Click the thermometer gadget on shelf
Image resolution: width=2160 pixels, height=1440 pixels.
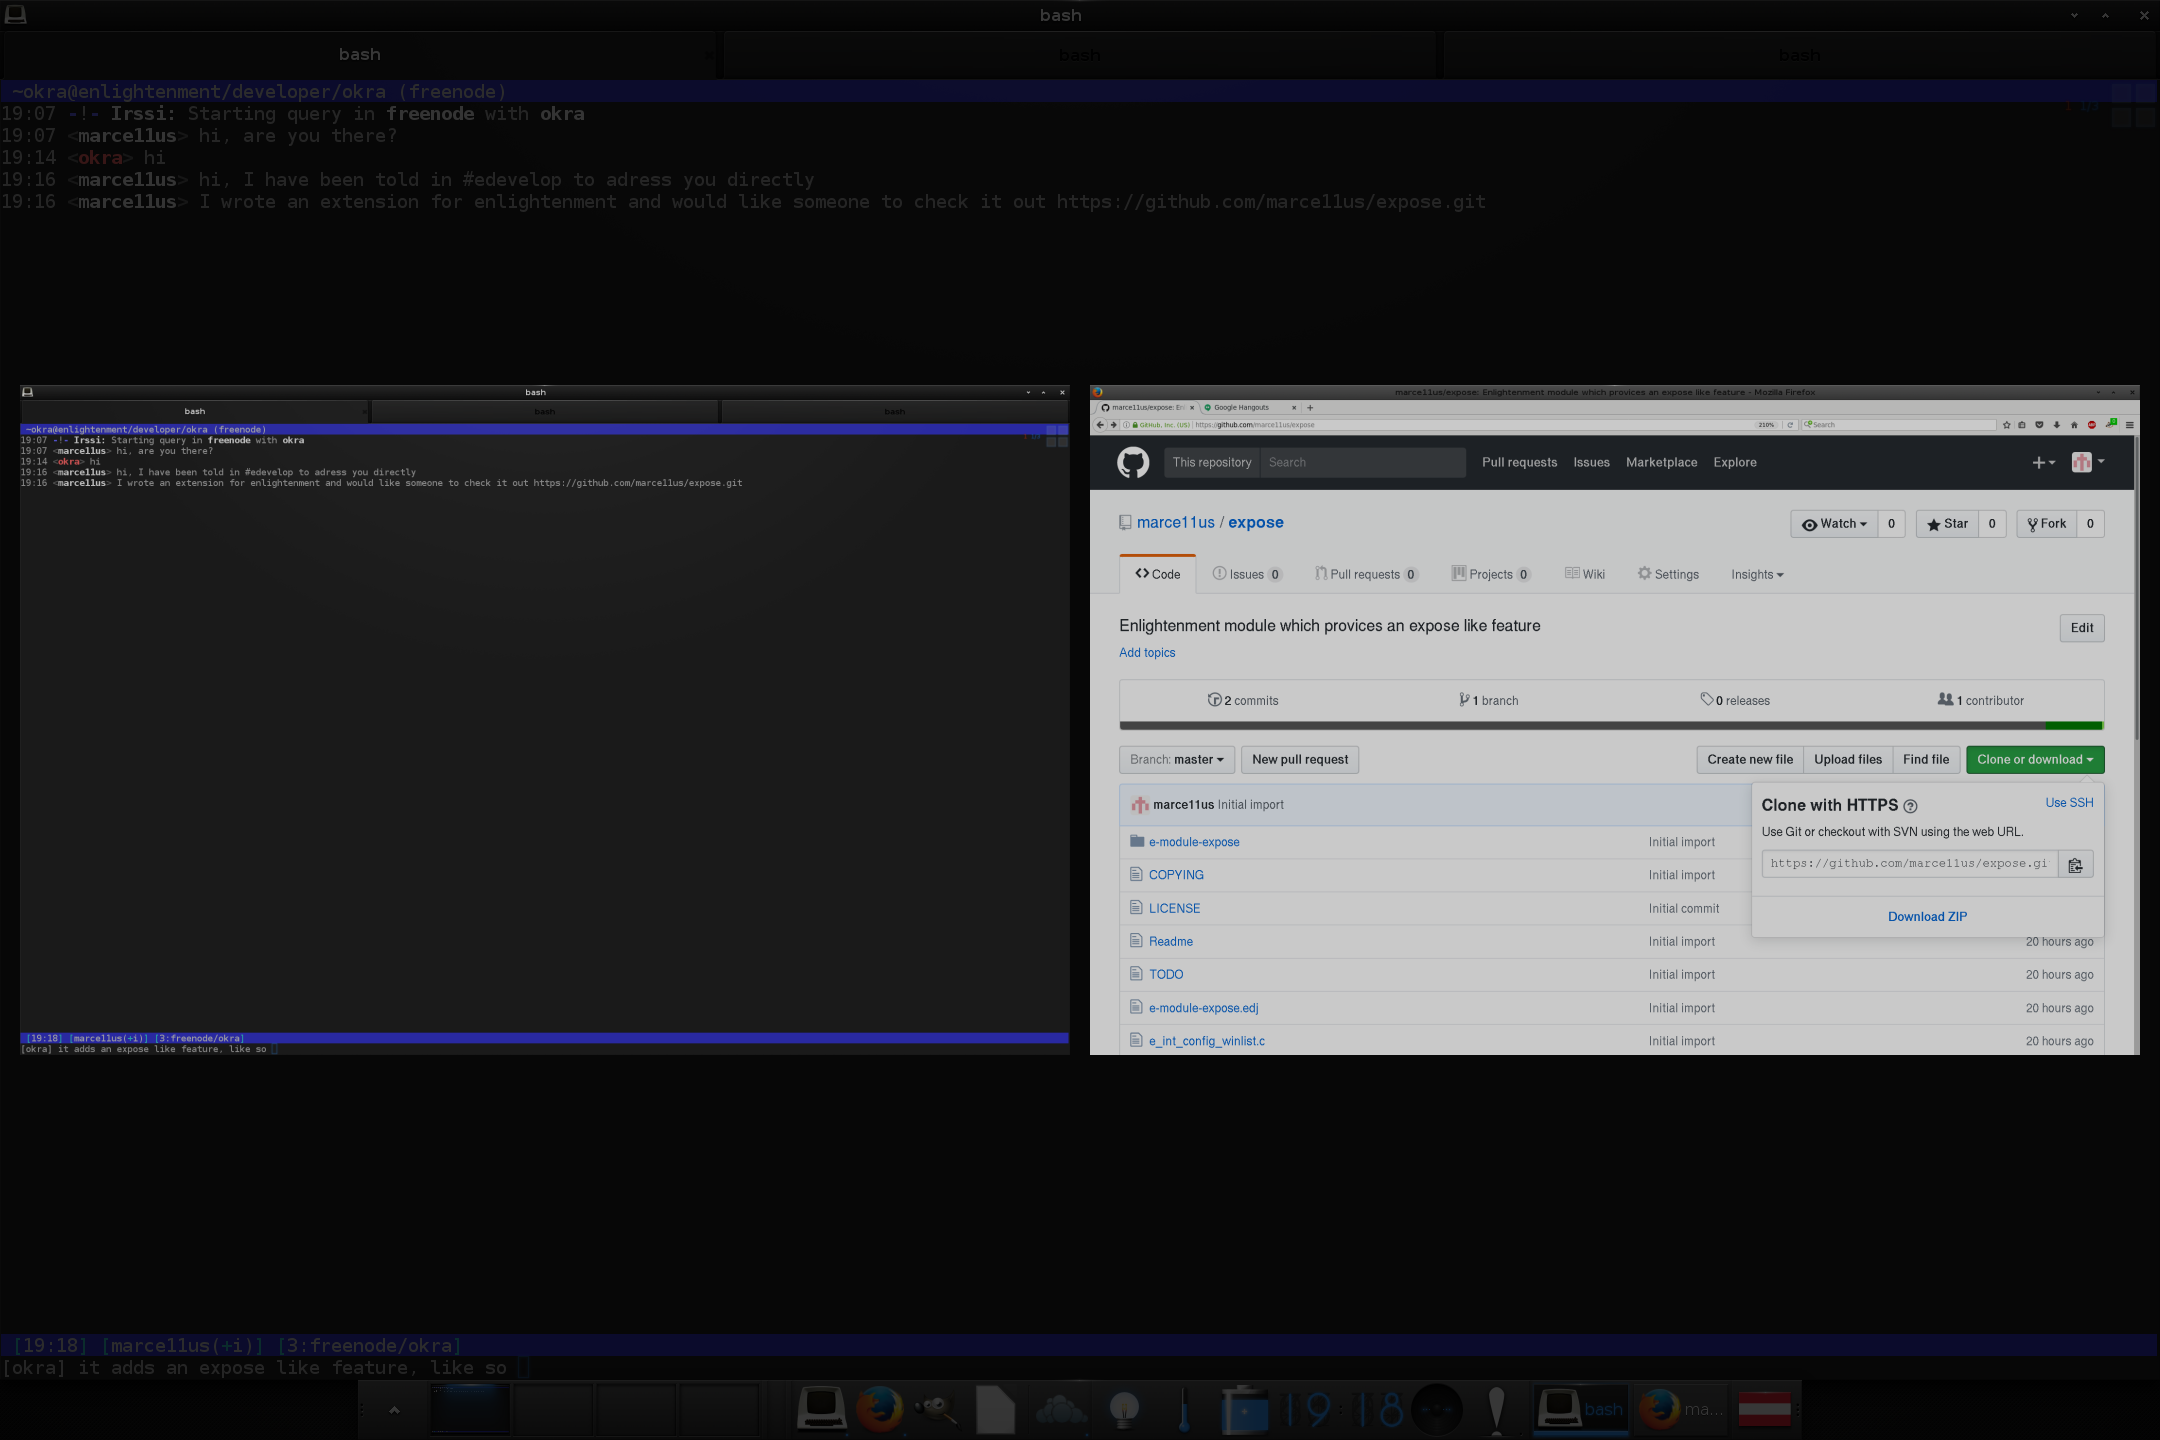pyautogui.click(x=1184, y=1410)
